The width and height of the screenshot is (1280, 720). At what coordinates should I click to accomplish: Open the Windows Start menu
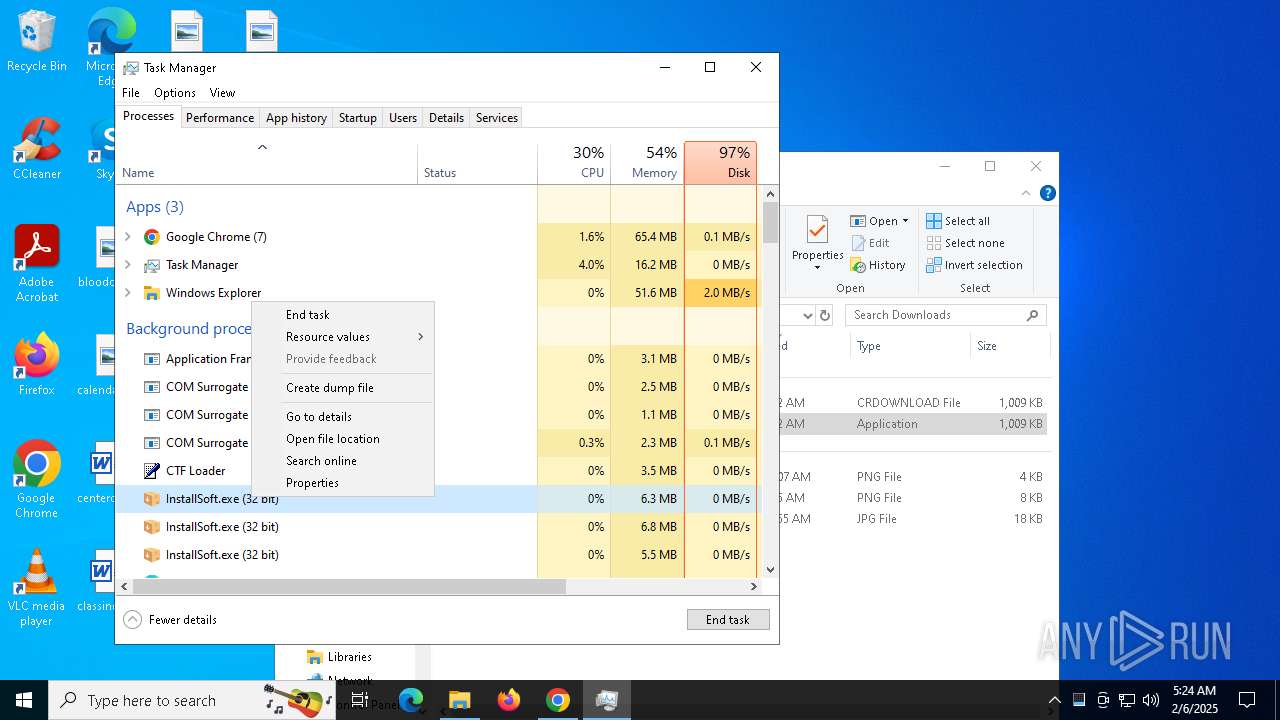(24, 700)
